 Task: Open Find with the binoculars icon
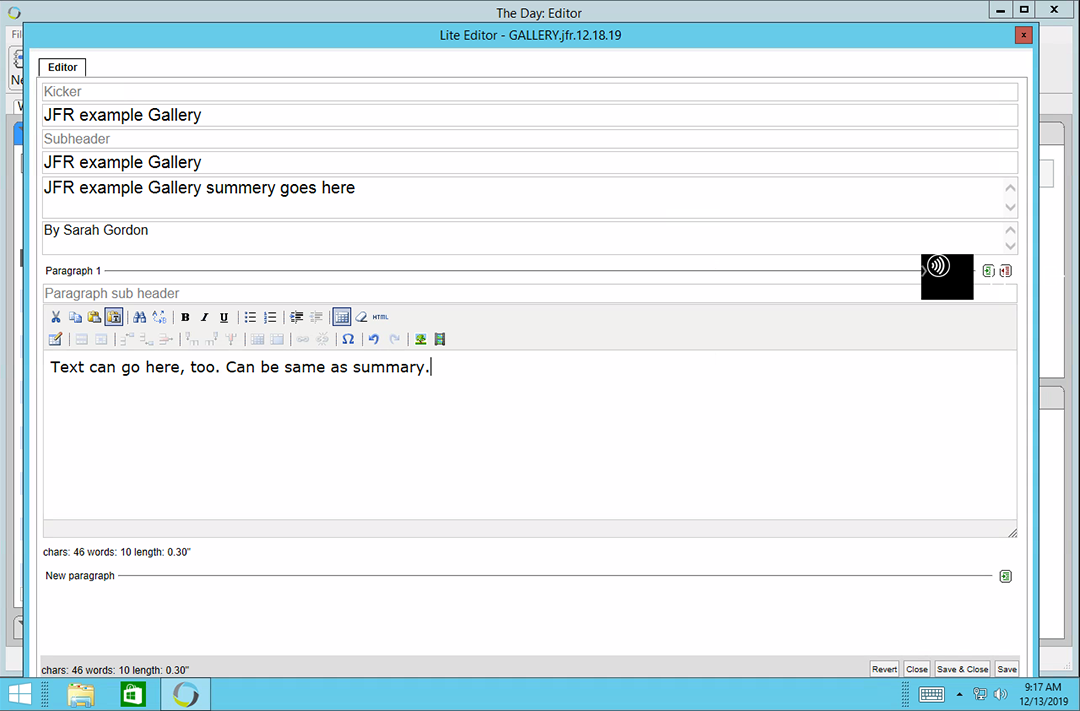click(140, 317)
